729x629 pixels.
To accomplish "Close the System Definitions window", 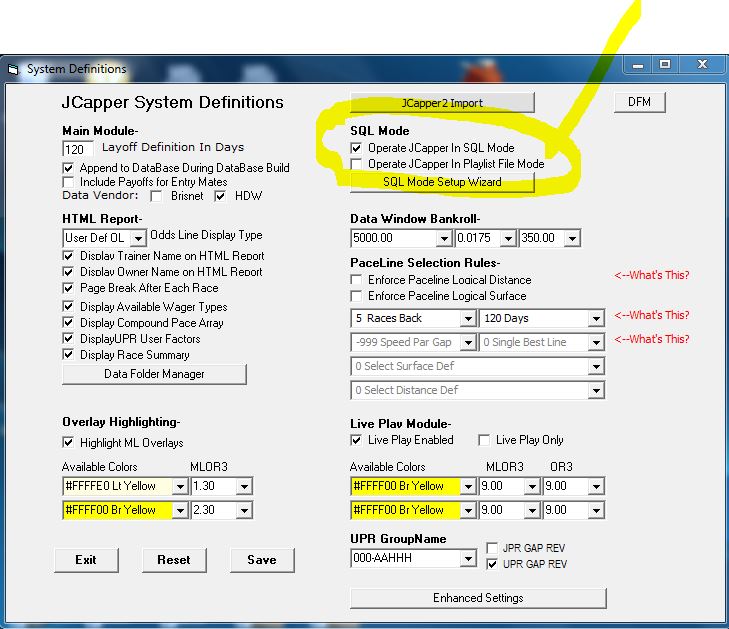I will pyautogui.click(x=702, y=65).
